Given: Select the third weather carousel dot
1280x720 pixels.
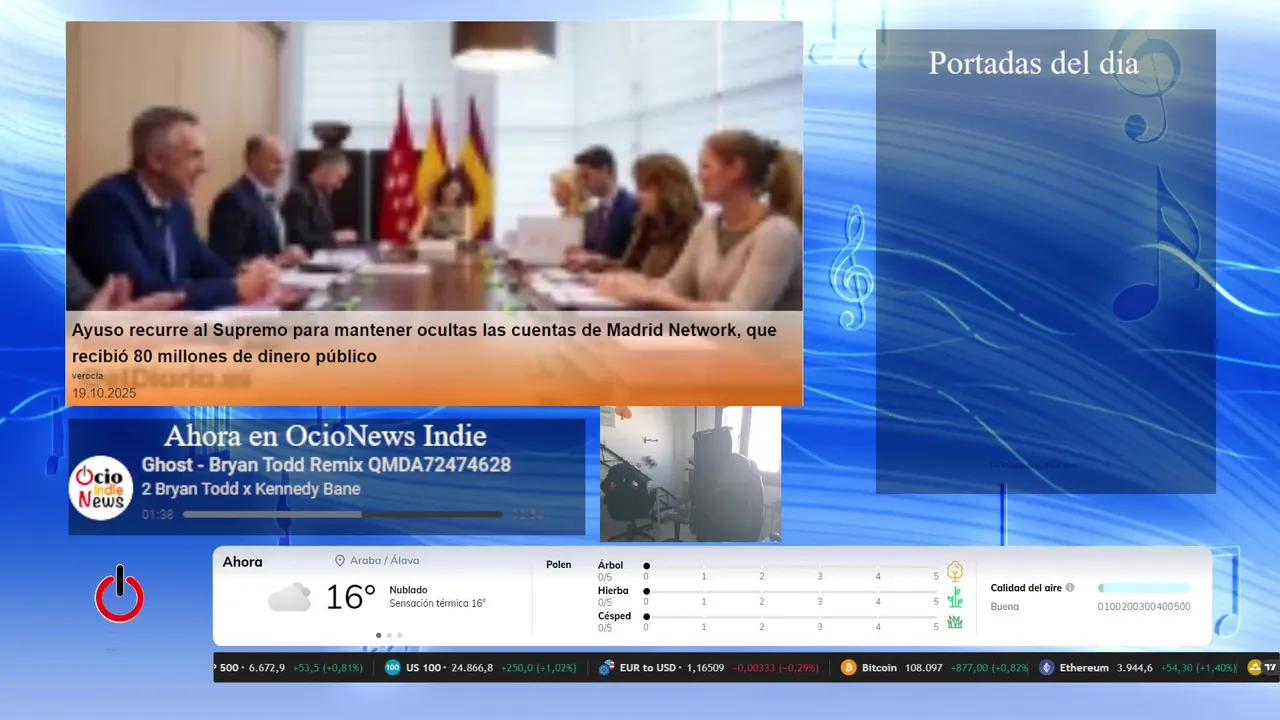Looking at the screenshot, I should 400,635.
